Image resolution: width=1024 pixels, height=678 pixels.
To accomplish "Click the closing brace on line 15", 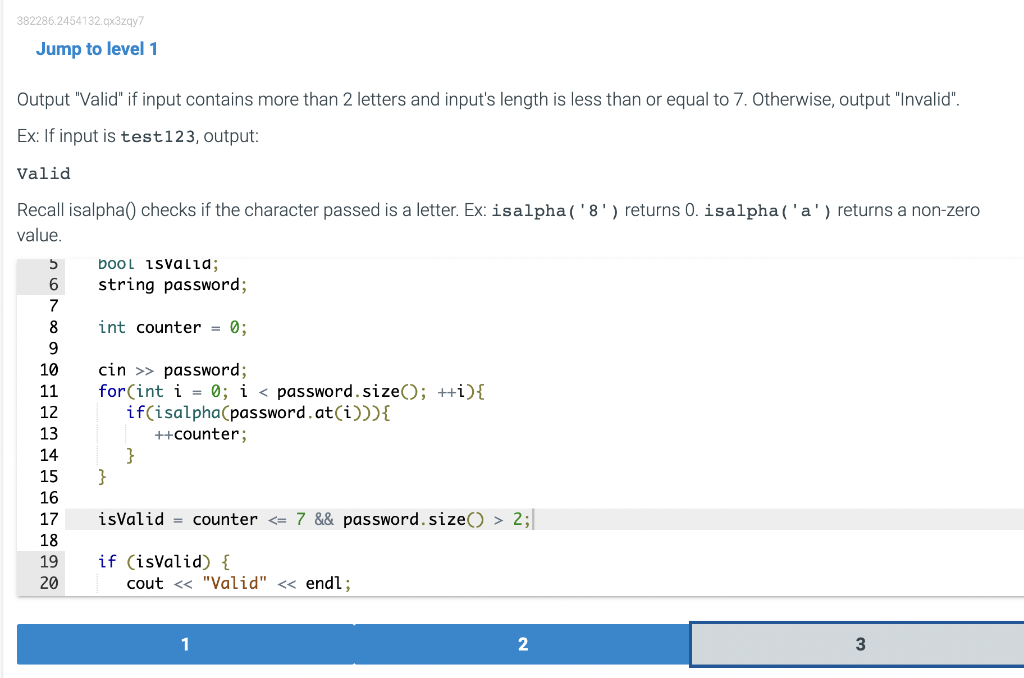I will 102,476.
